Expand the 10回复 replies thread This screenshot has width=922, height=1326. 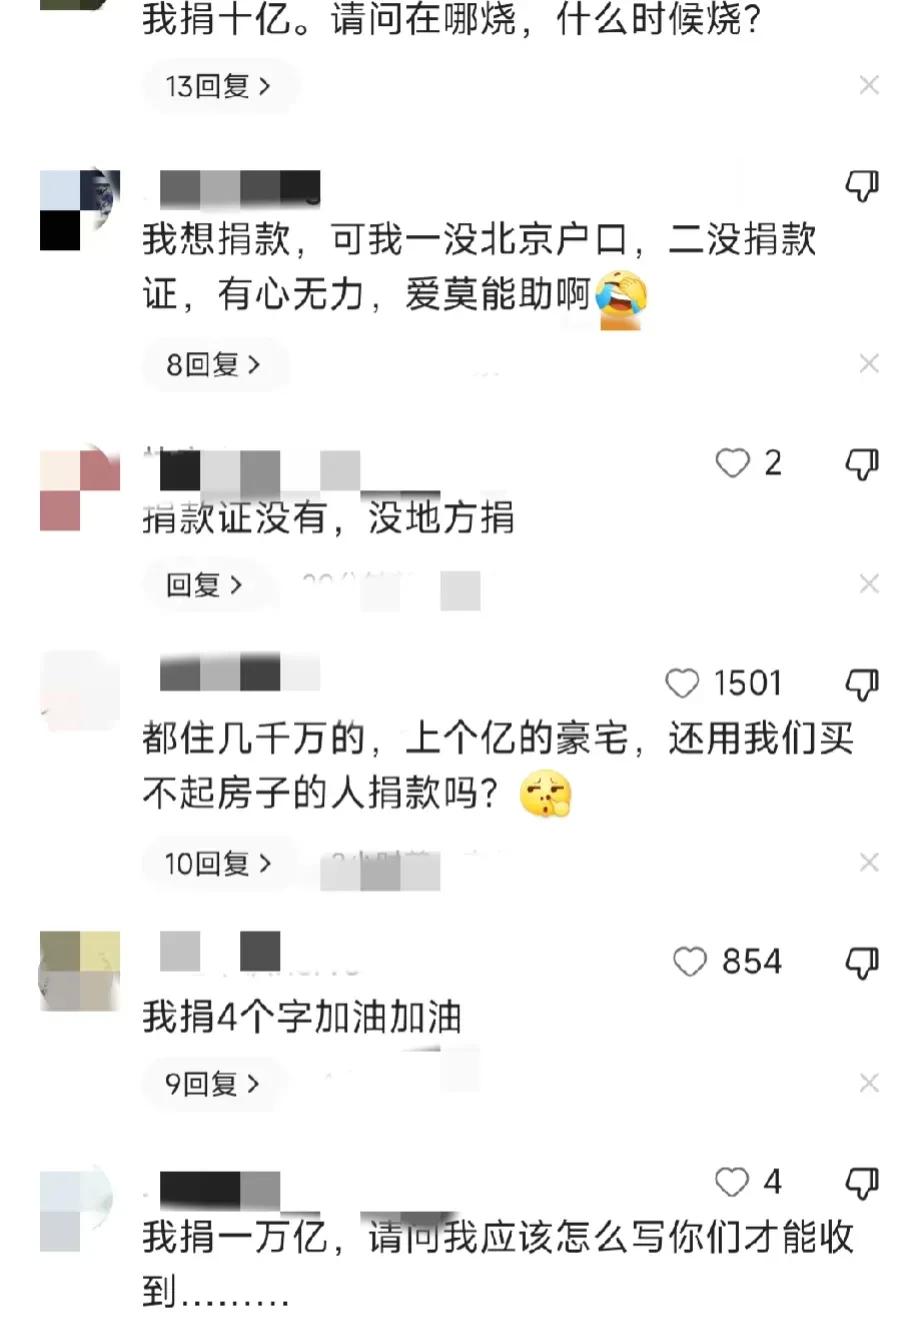click(218, 863)
